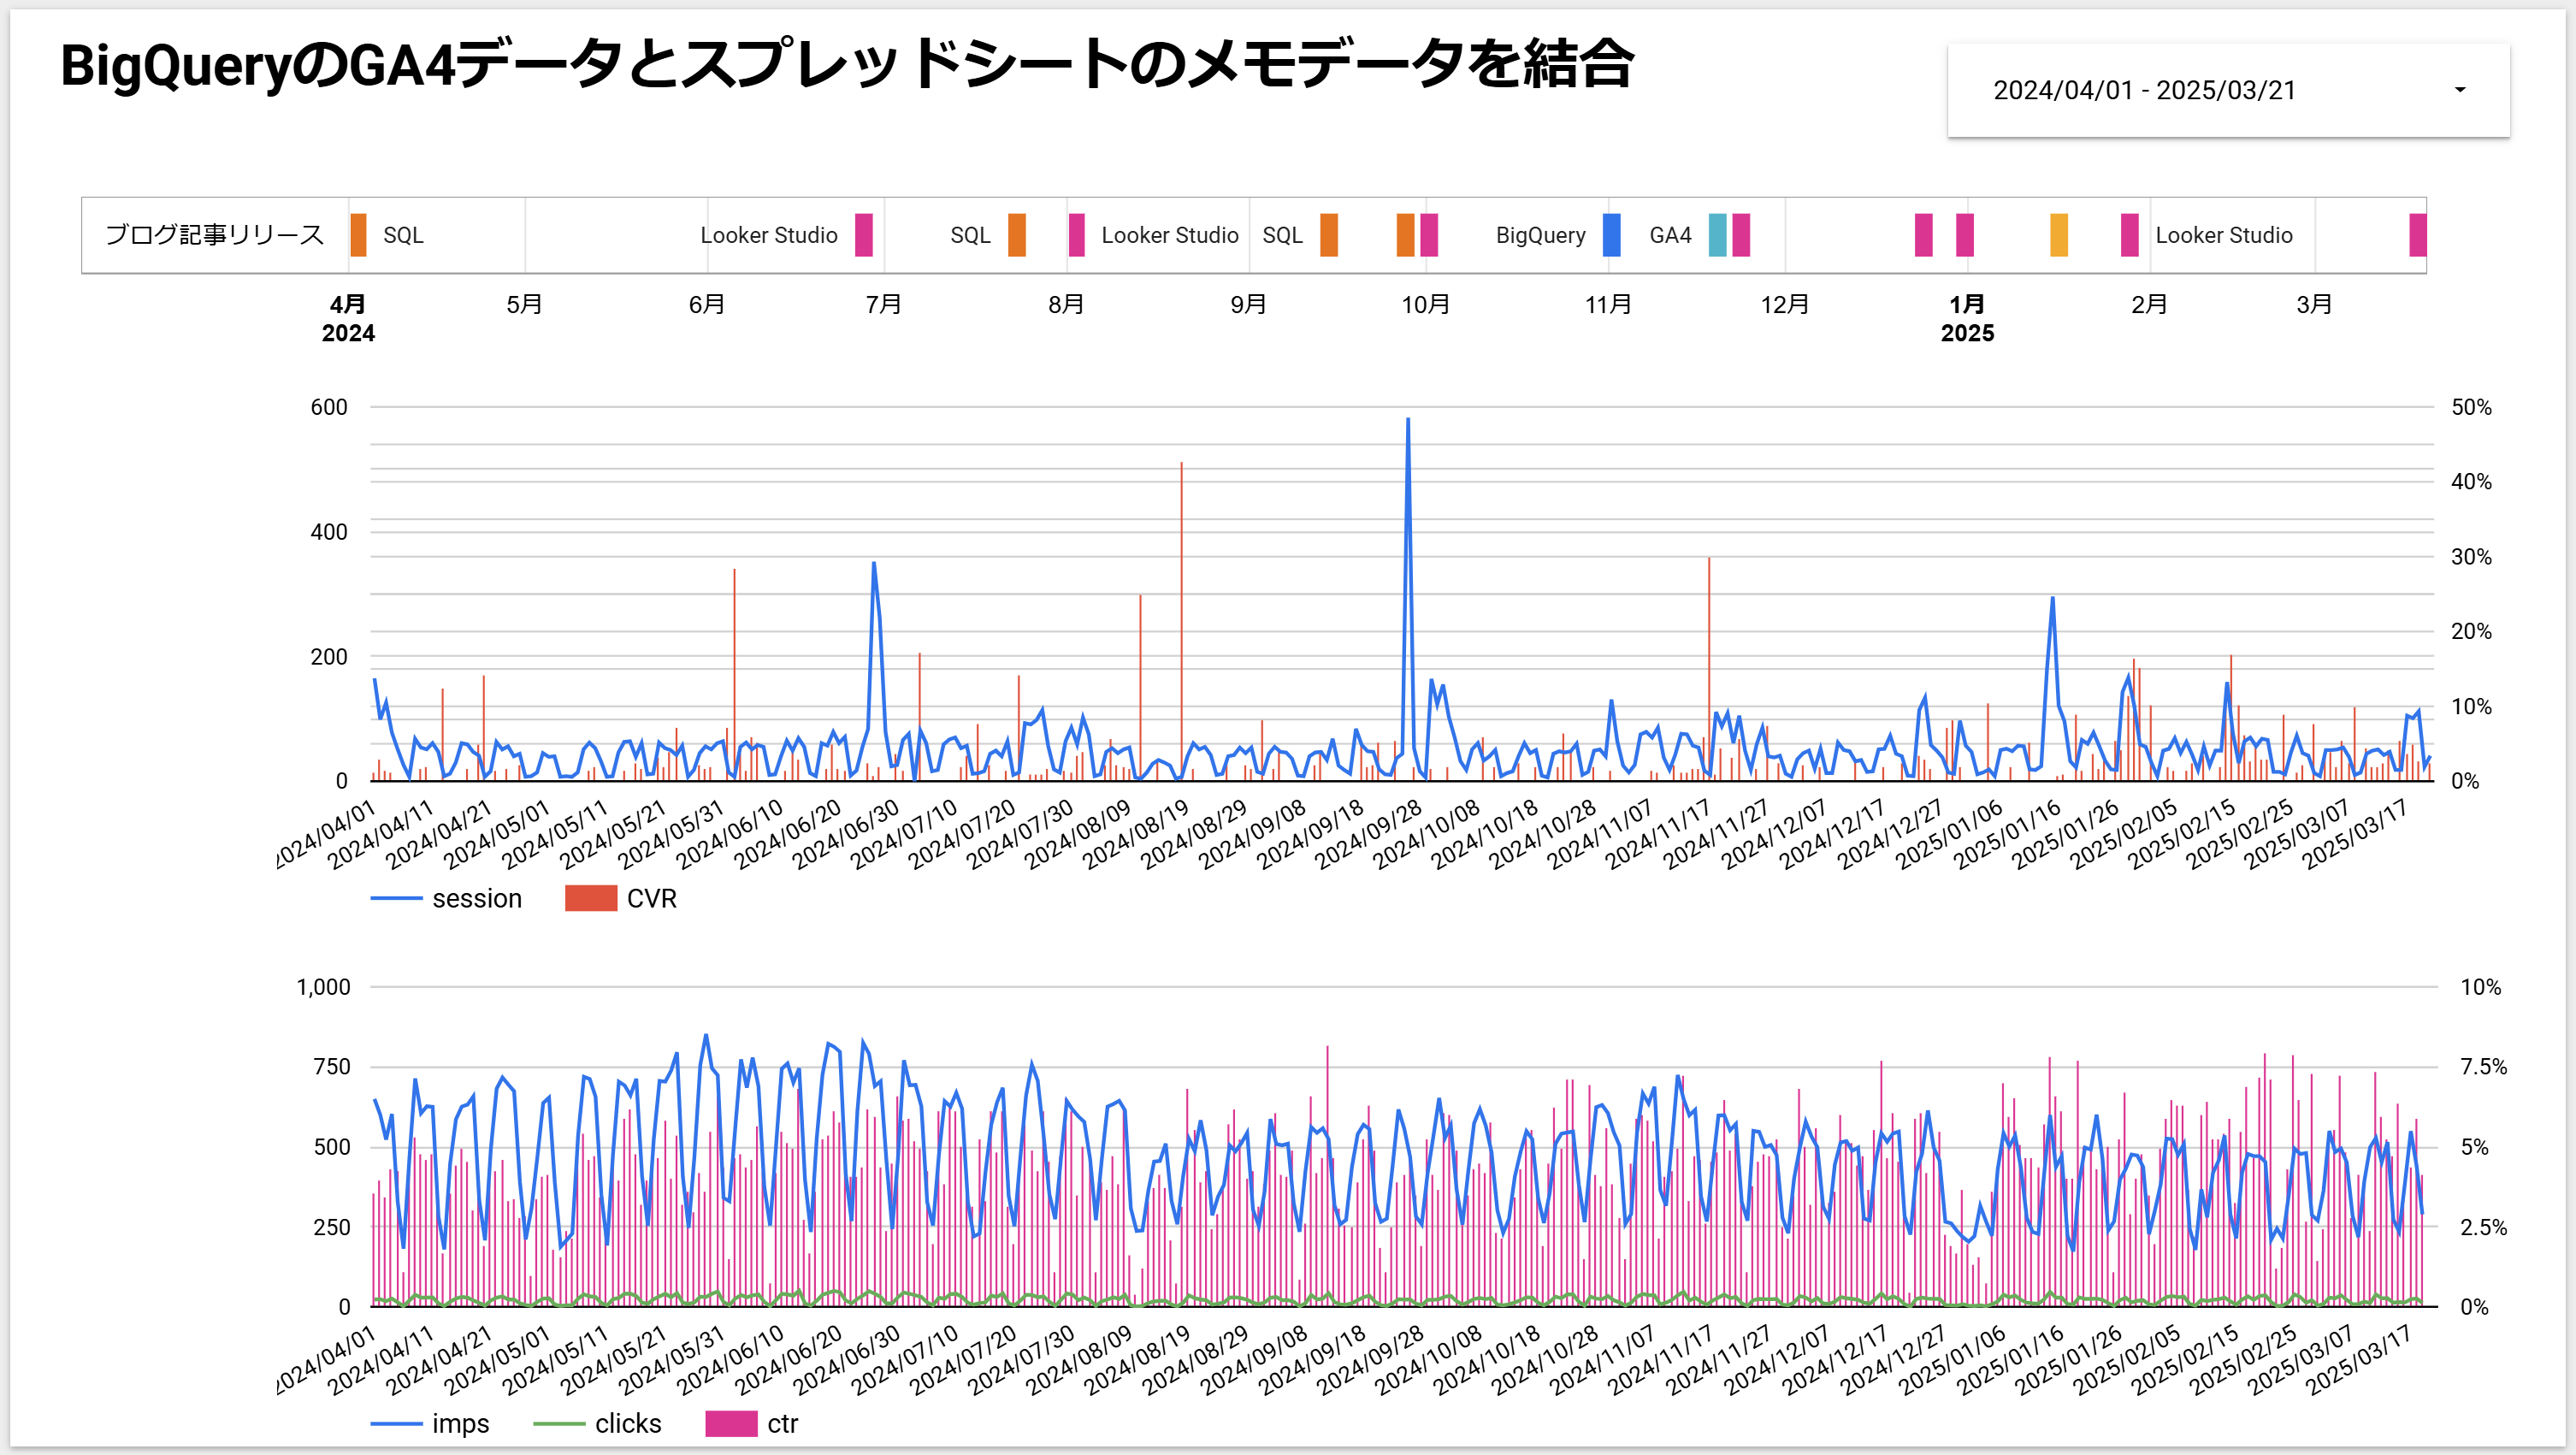Select orange SQL marker in mid September
The width and height of the screenshot is (2576, 1455).
pyautogui.click(x=1329, y=235)
